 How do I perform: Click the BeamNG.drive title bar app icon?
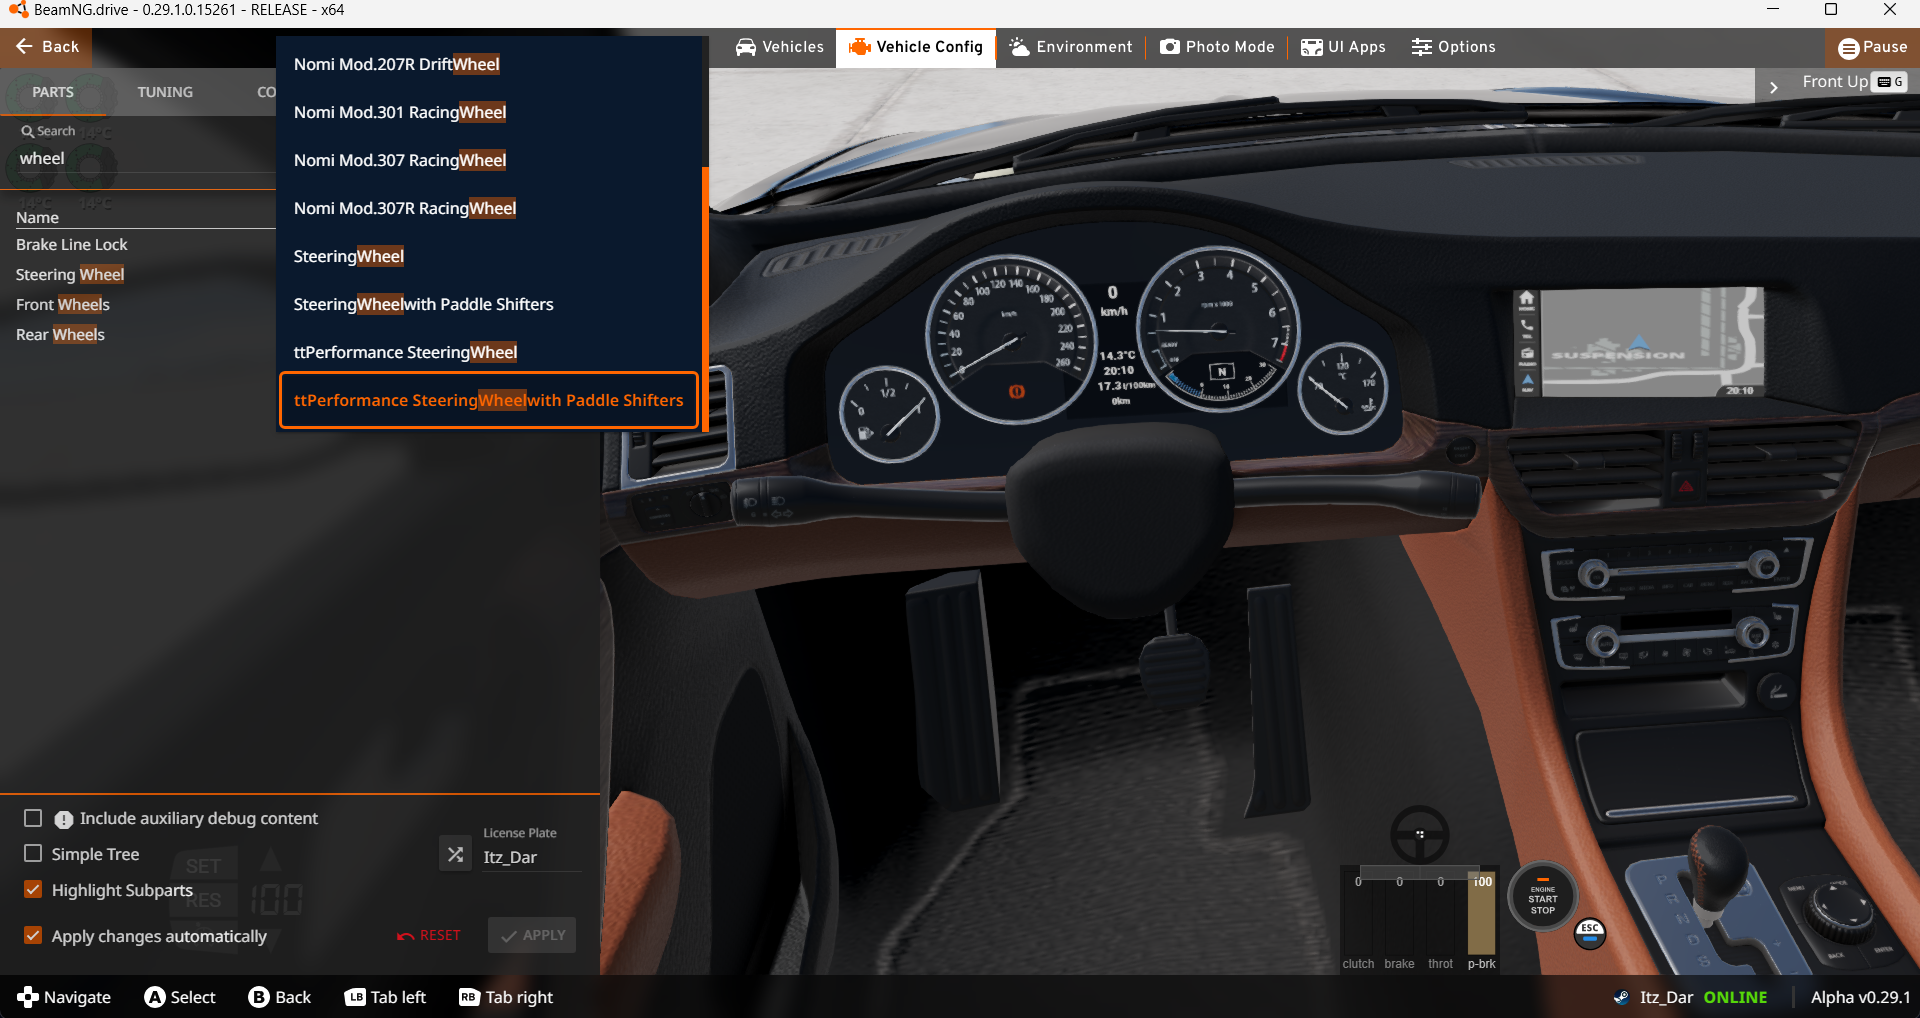pos(18,10)
